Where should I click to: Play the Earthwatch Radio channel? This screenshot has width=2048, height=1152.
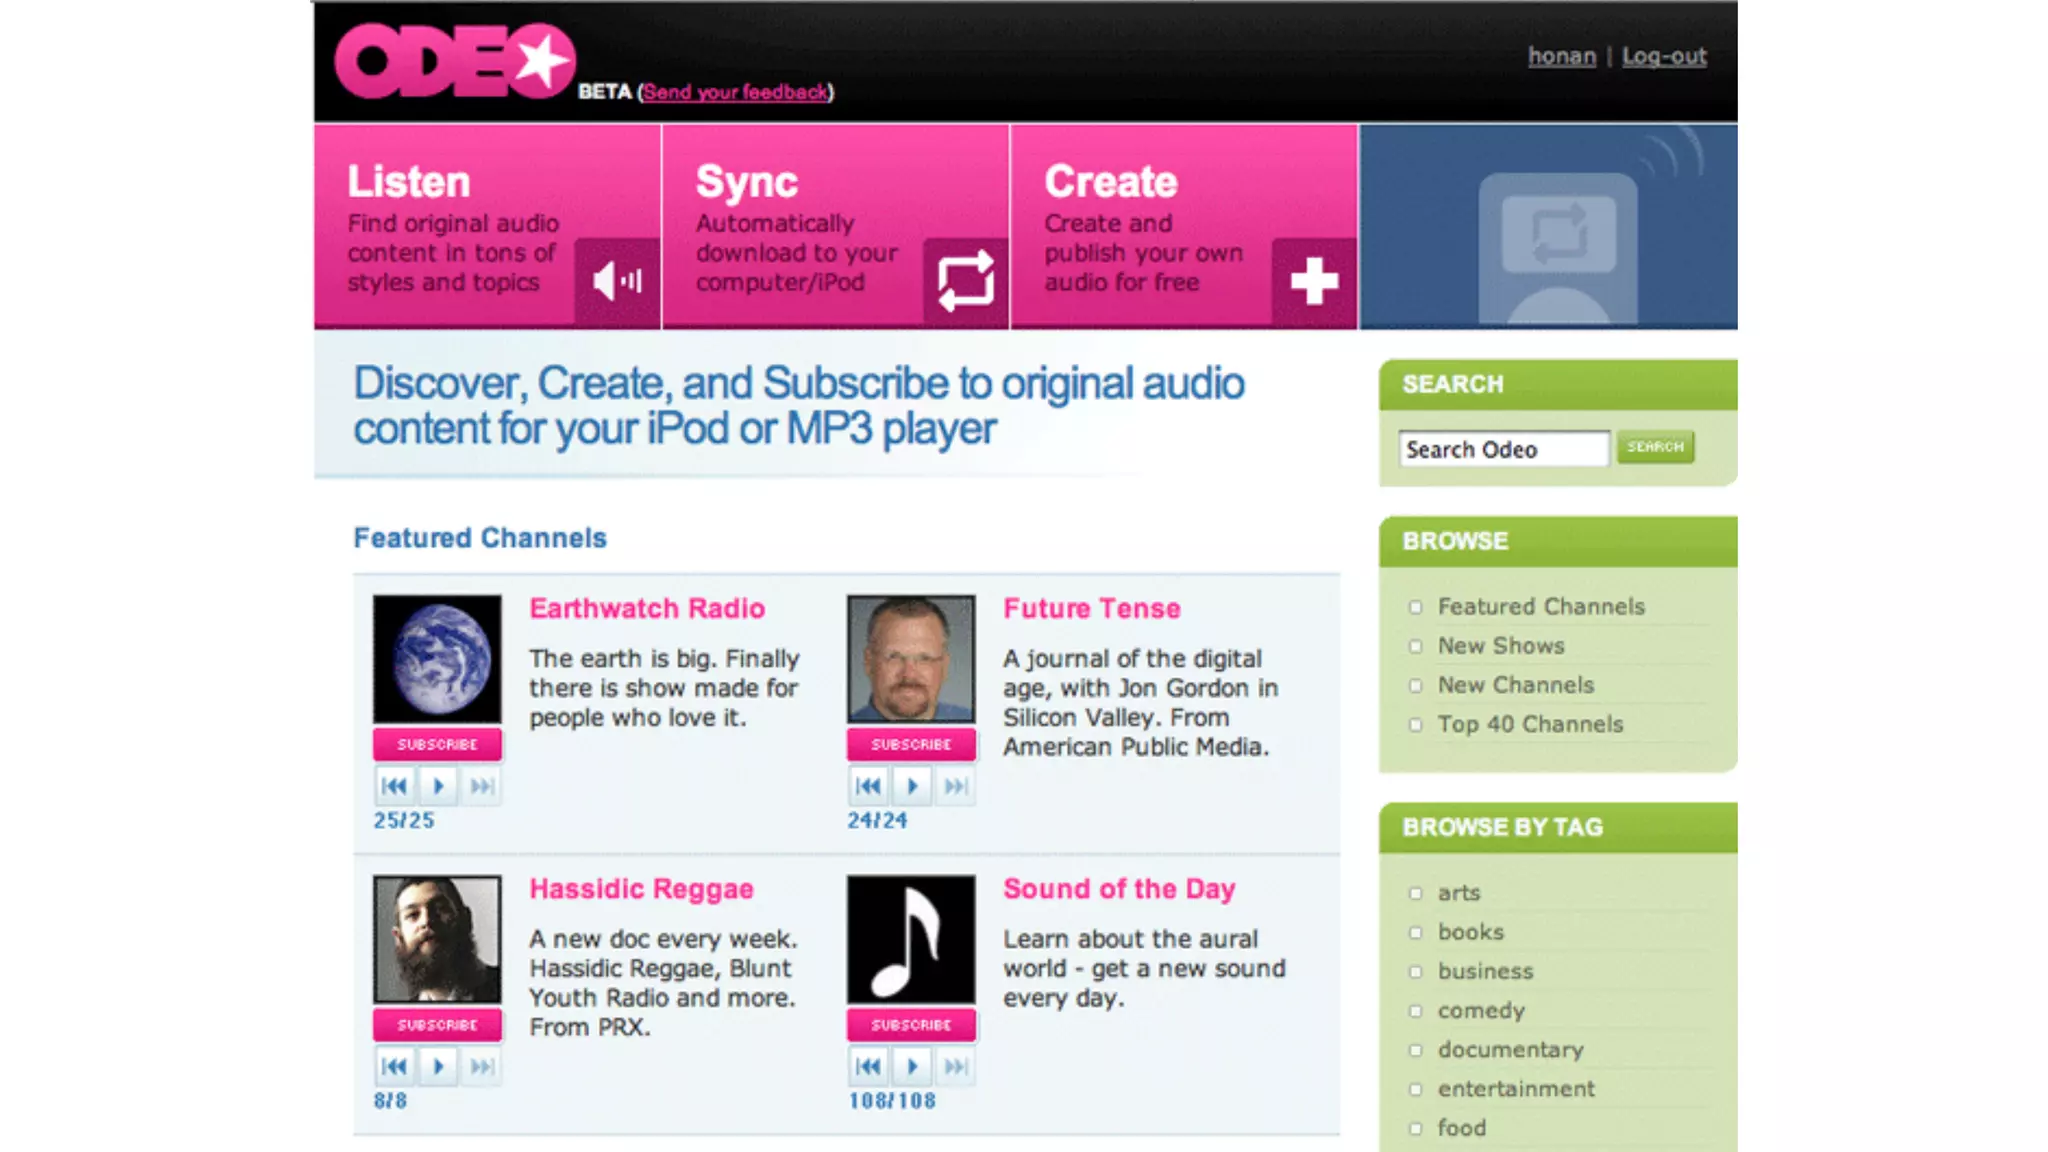(x=438, y=786)
